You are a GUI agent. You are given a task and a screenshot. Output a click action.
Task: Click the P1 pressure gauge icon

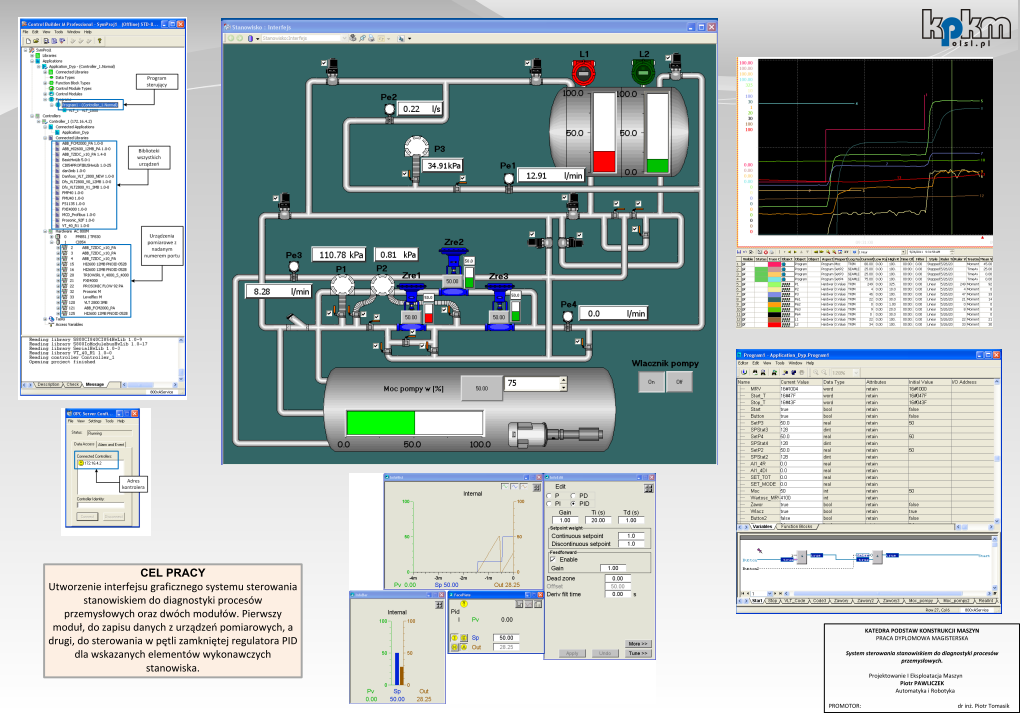[x=342, y=286]
